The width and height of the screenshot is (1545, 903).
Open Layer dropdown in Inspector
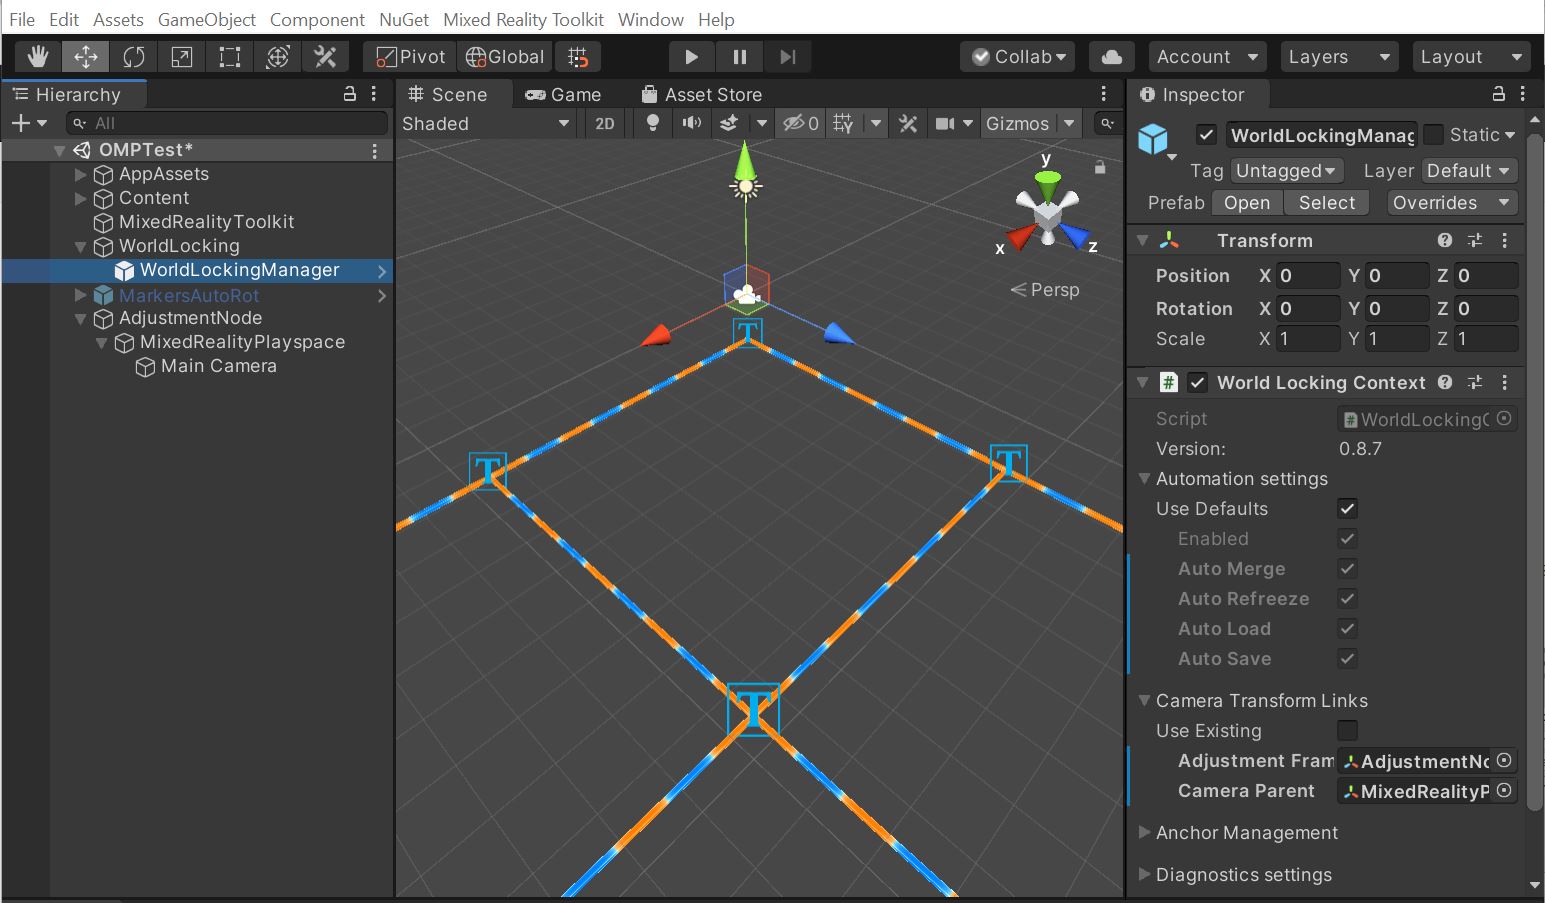pyautogui.click(x=1469, y=171)
